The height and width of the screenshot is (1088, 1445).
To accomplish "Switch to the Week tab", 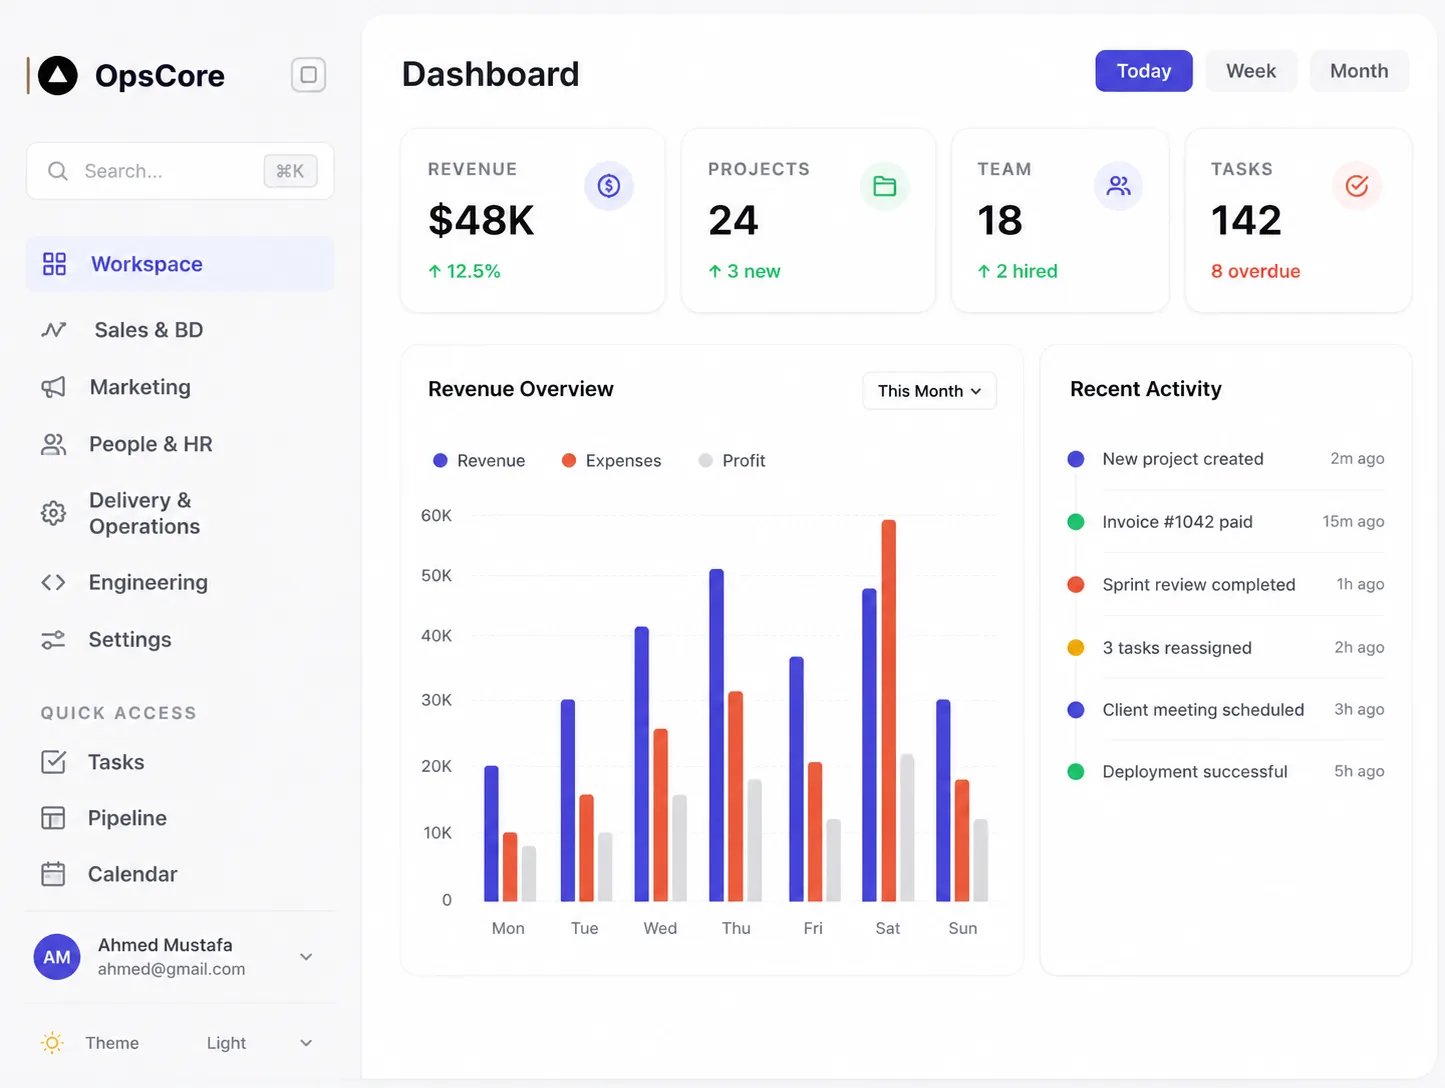I will [1251, 71].
